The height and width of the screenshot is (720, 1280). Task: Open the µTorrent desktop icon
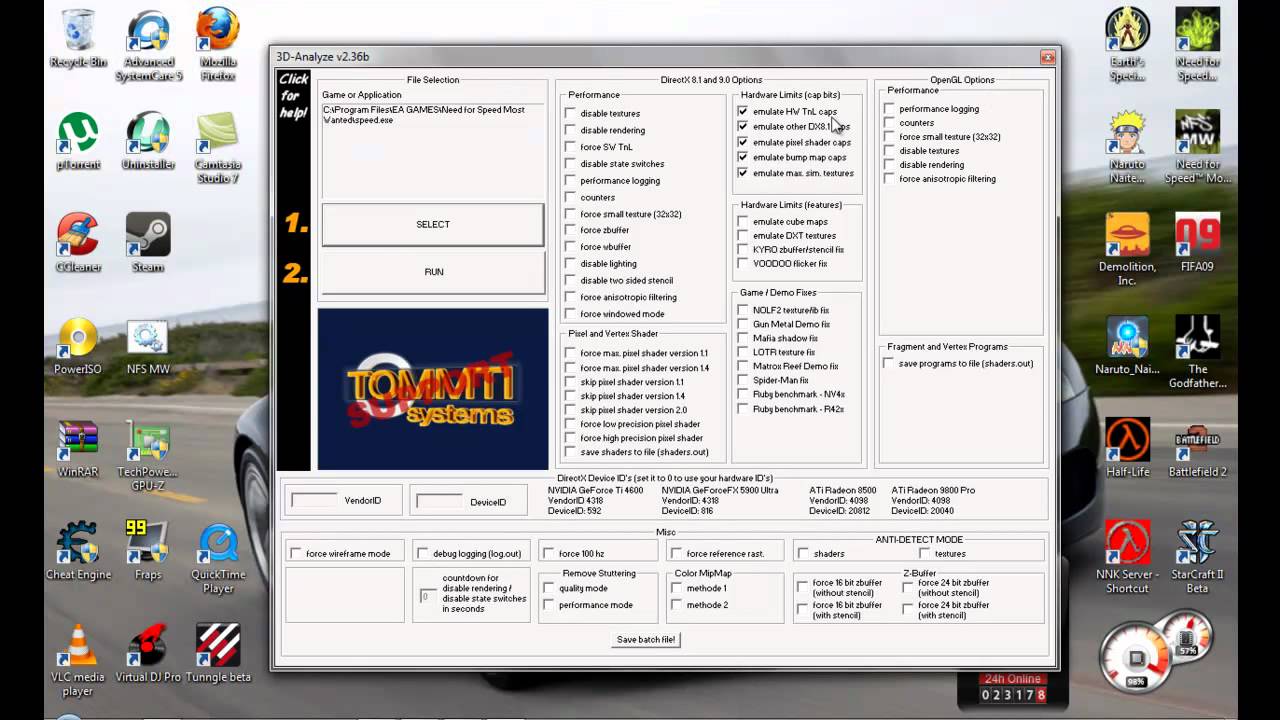tap(78, 141)
